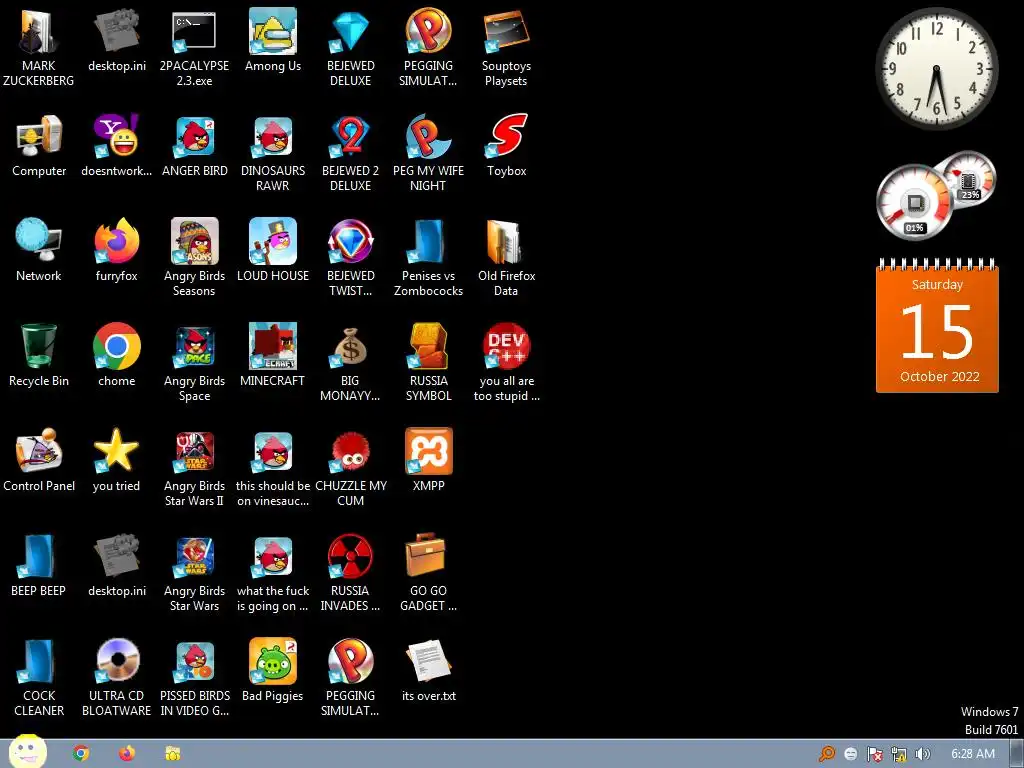
Task: Open network status tray icon
Action: pos(899,754)
